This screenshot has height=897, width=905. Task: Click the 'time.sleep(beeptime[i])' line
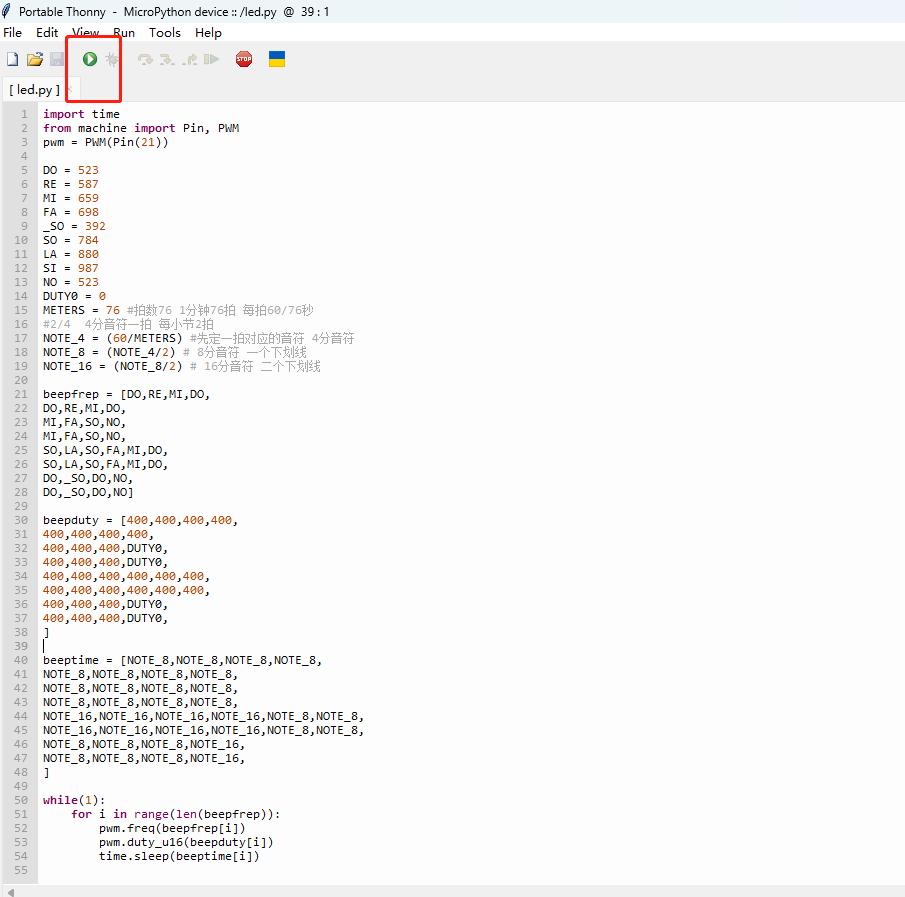tap(179, 856)
